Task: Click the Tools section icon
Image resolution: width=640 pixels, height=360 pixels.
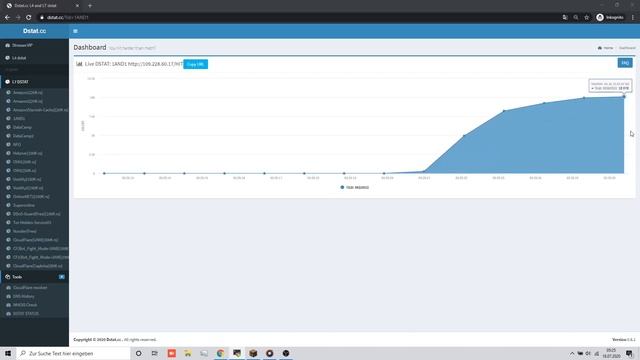Action: (7, 277)
